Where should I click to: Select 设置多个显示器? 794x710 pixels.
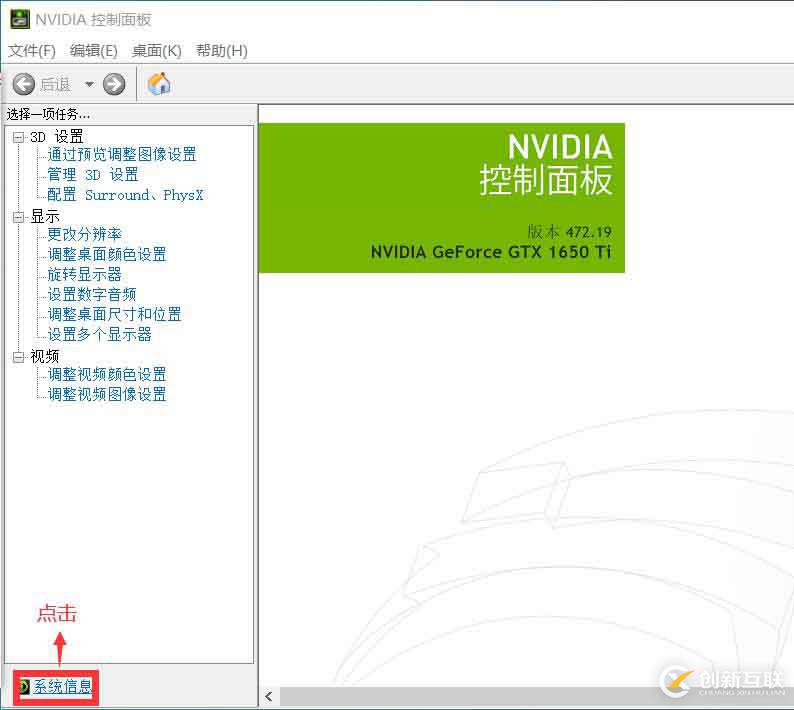99,334
